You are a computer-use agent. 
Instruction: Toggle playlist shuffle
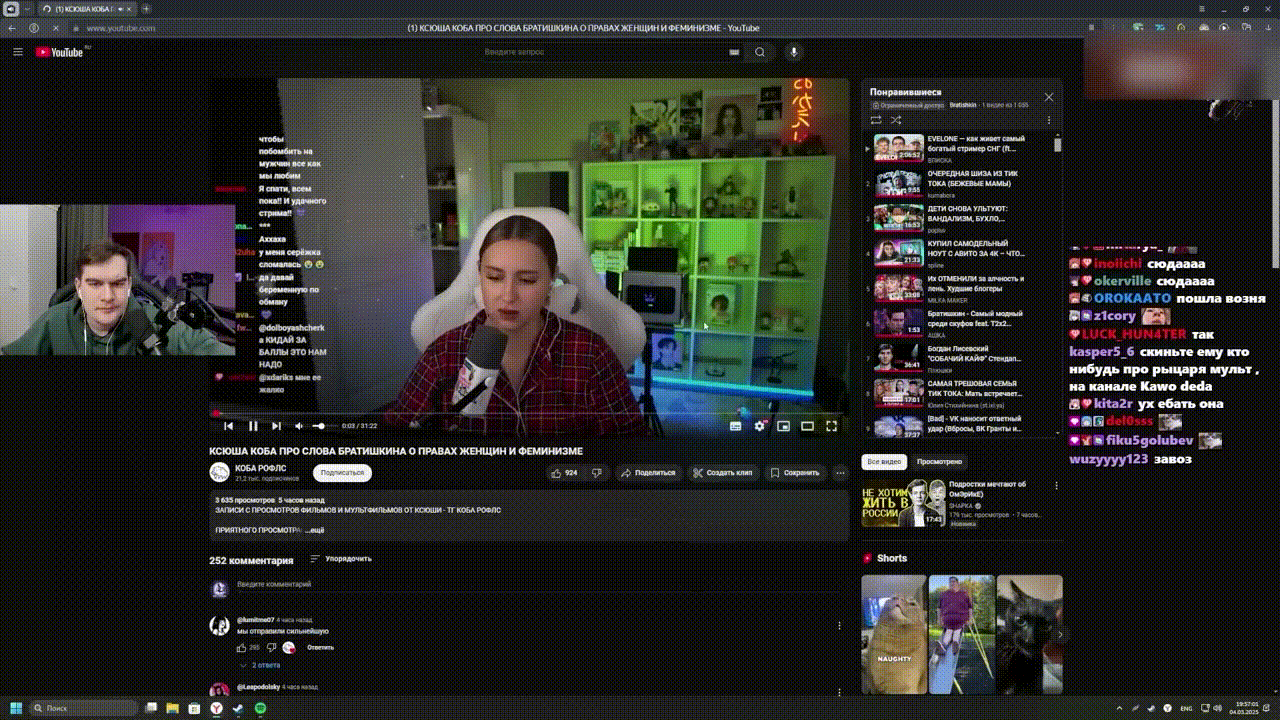click(x=896, y=120)
